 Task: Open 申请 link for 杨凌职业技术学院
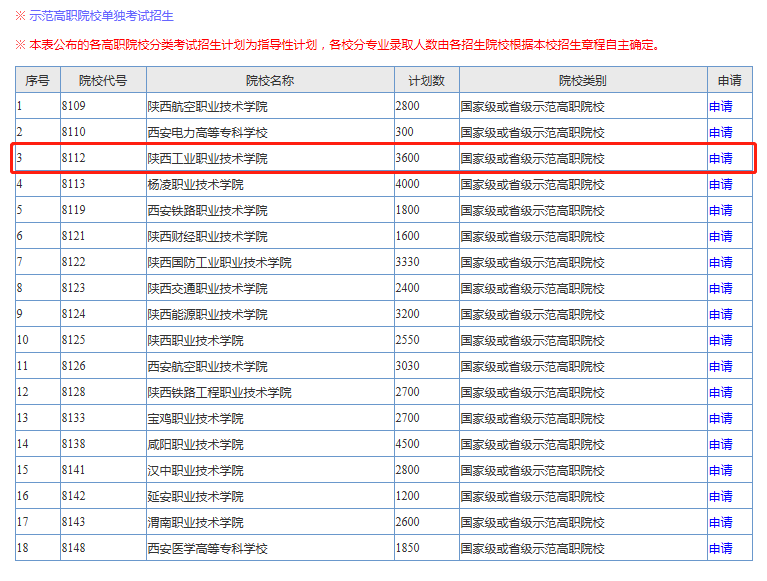click(720, 184)
